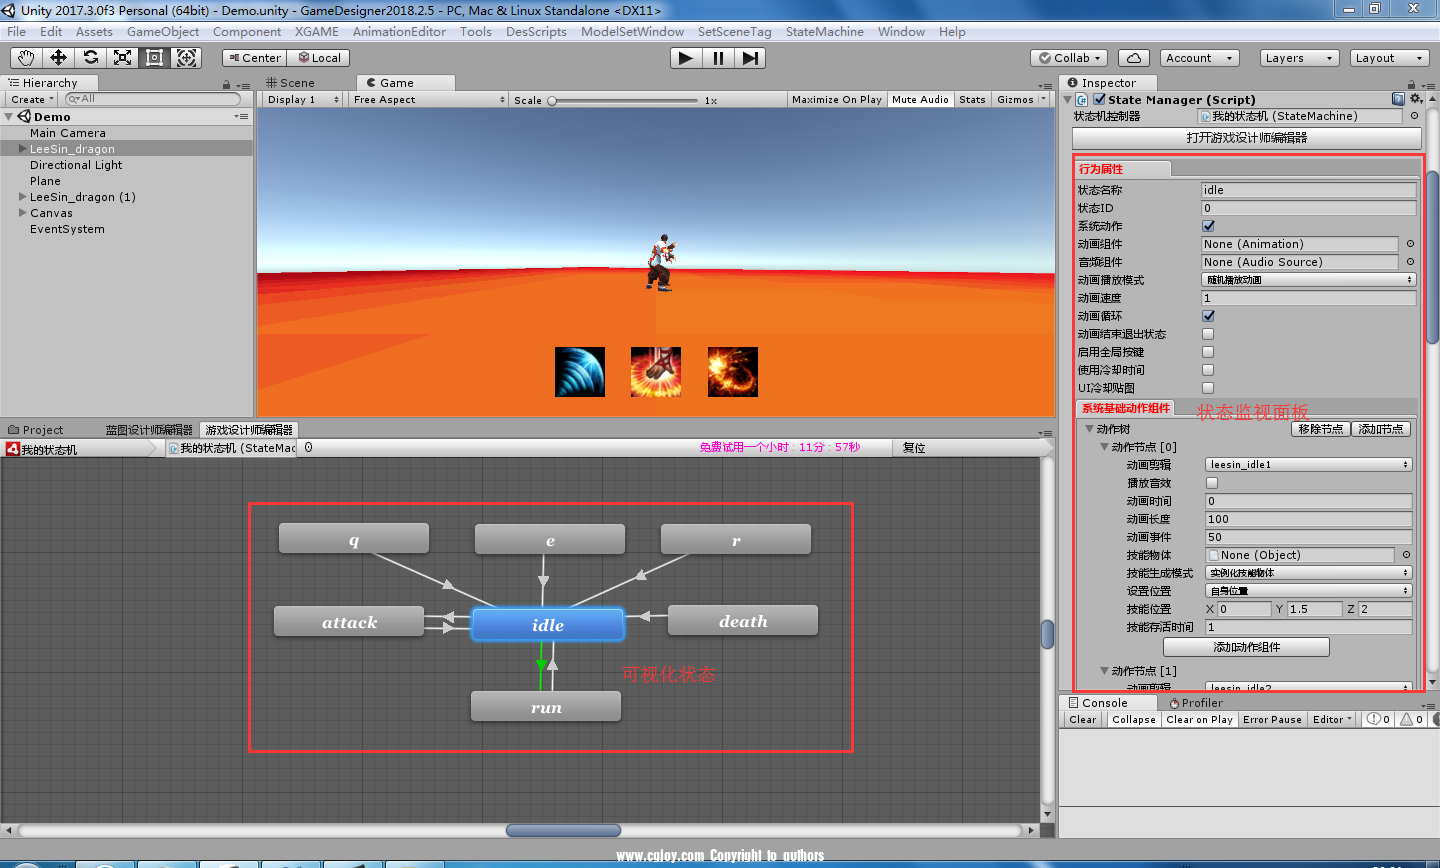Viewport: 1440px width, 868px height.
Task: Click the 打开游戏设计师编辑器 button
Action: click(1246, 138)
